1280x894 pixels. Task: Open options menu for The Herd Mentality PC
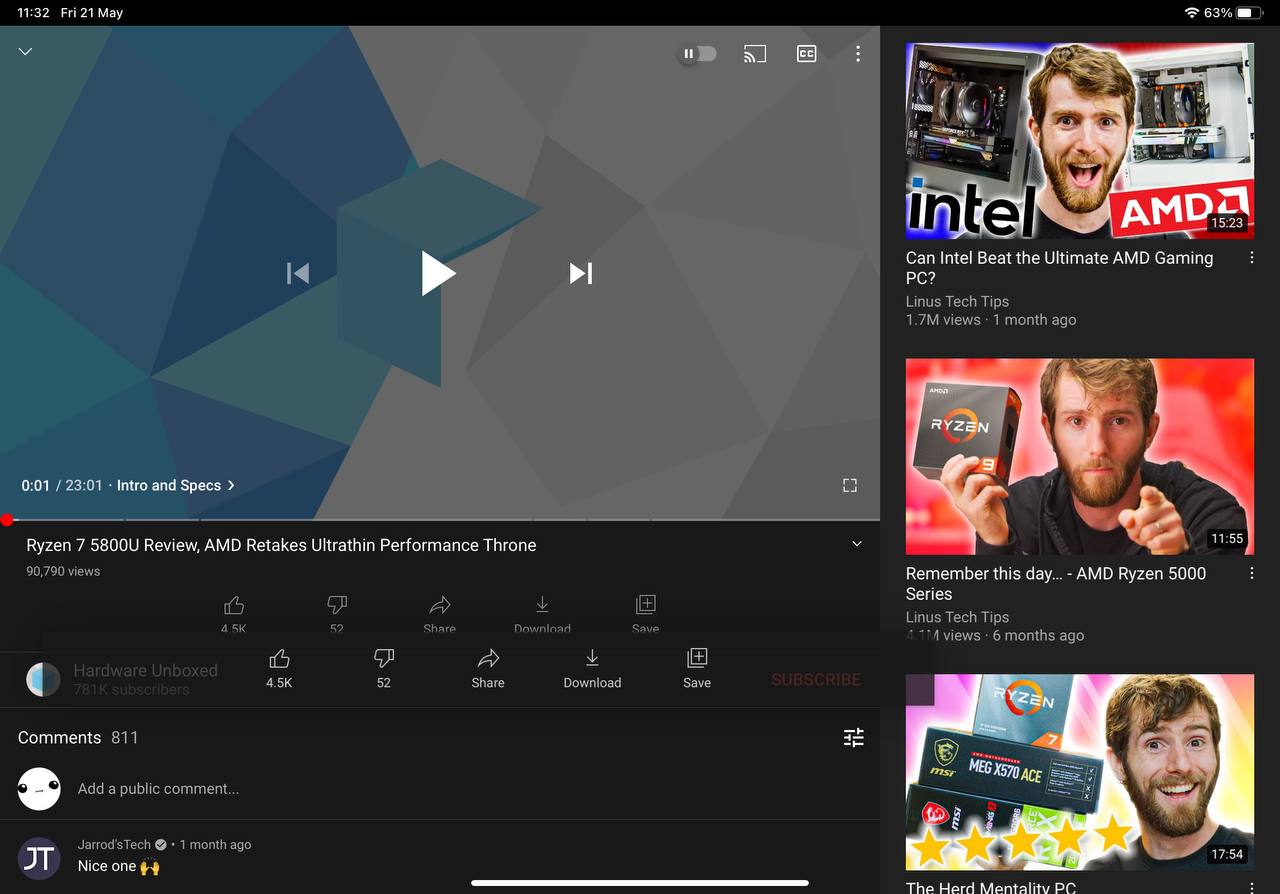click(1252, 888)
